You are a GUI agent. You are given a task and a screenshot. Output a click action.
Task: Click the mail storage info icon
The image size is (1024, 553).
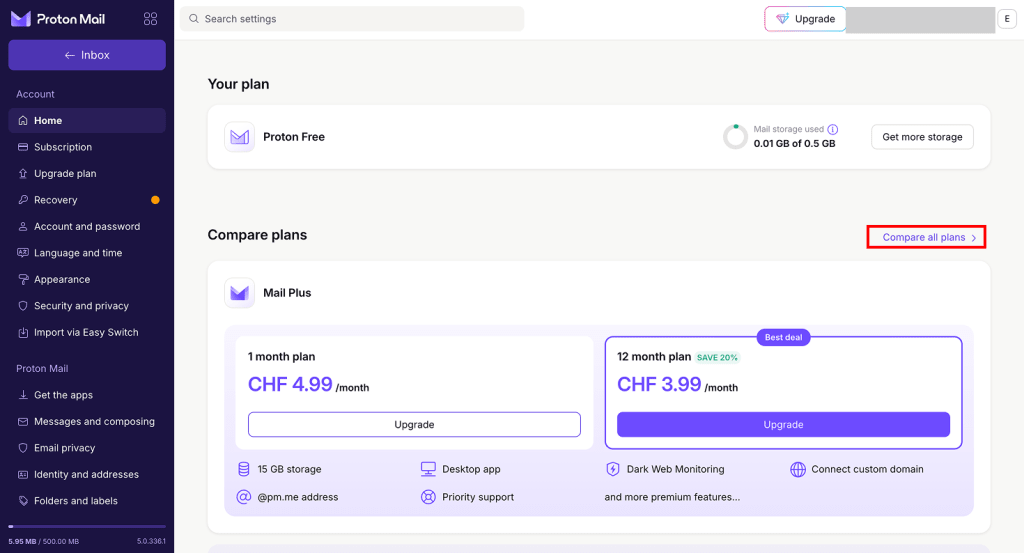[x=833, y=129]
